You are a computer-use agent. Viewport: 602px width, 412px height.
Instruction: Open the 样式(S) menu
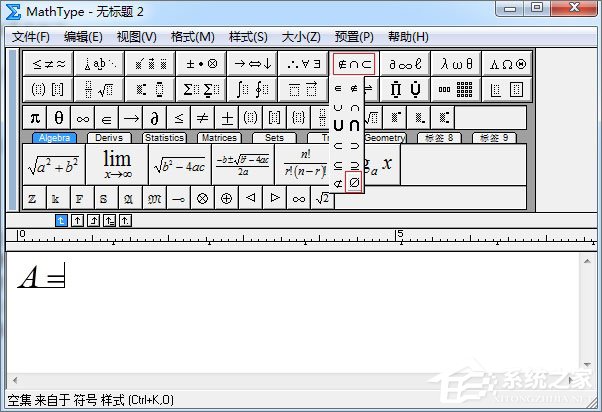pyautogui.click(x=247, y=37)
